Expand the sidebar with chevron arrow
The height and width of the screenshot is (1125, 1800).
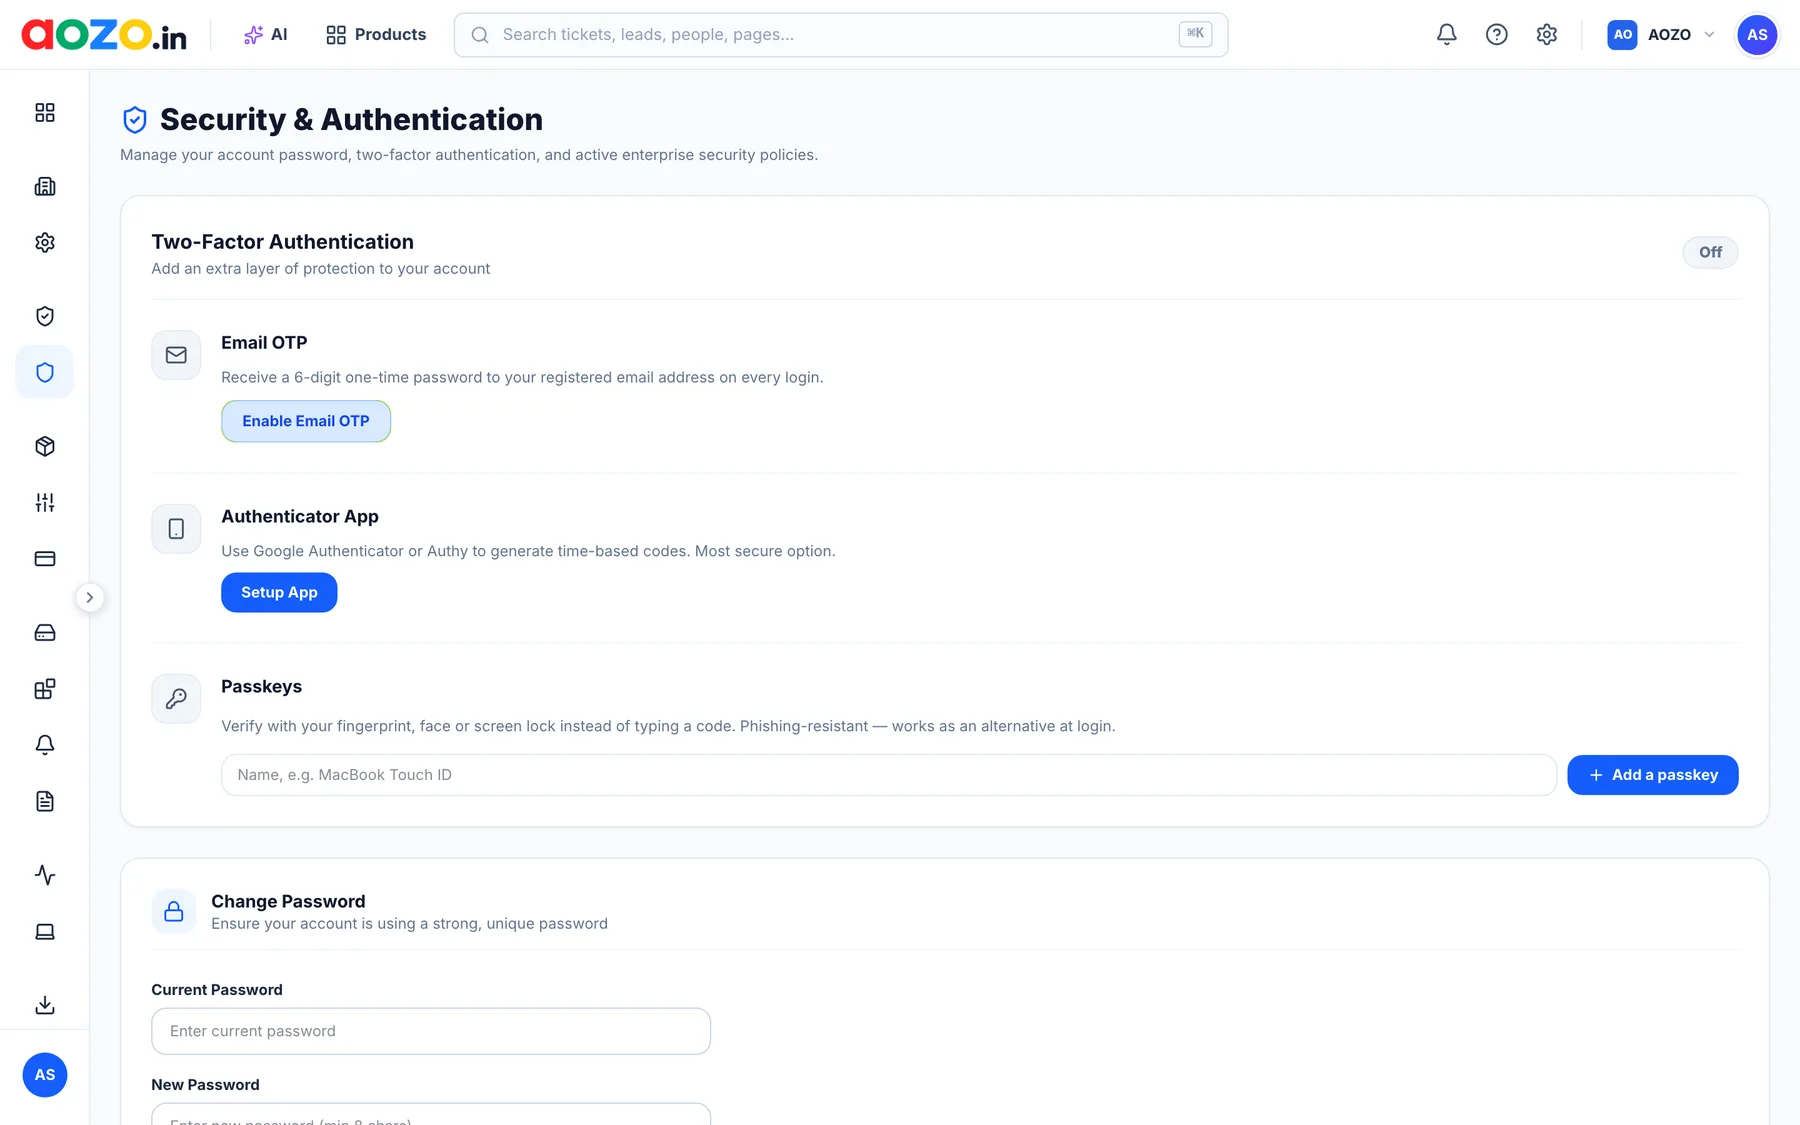pyautogui.click(x=90, y=598)
